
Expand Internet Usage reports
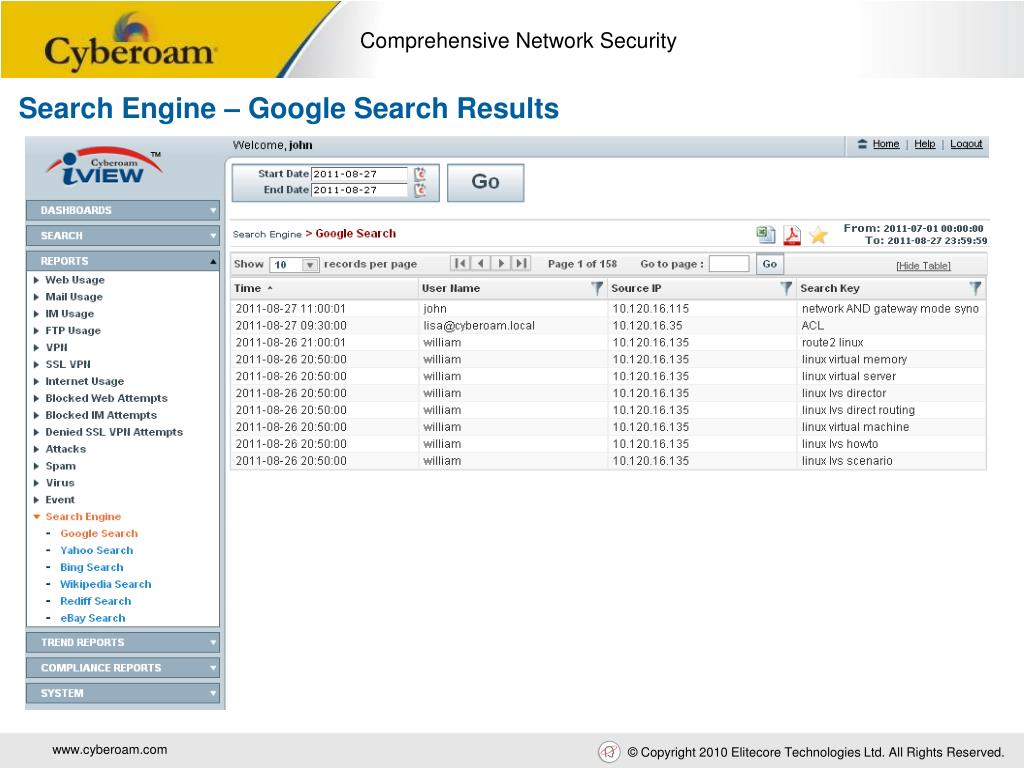84,381
